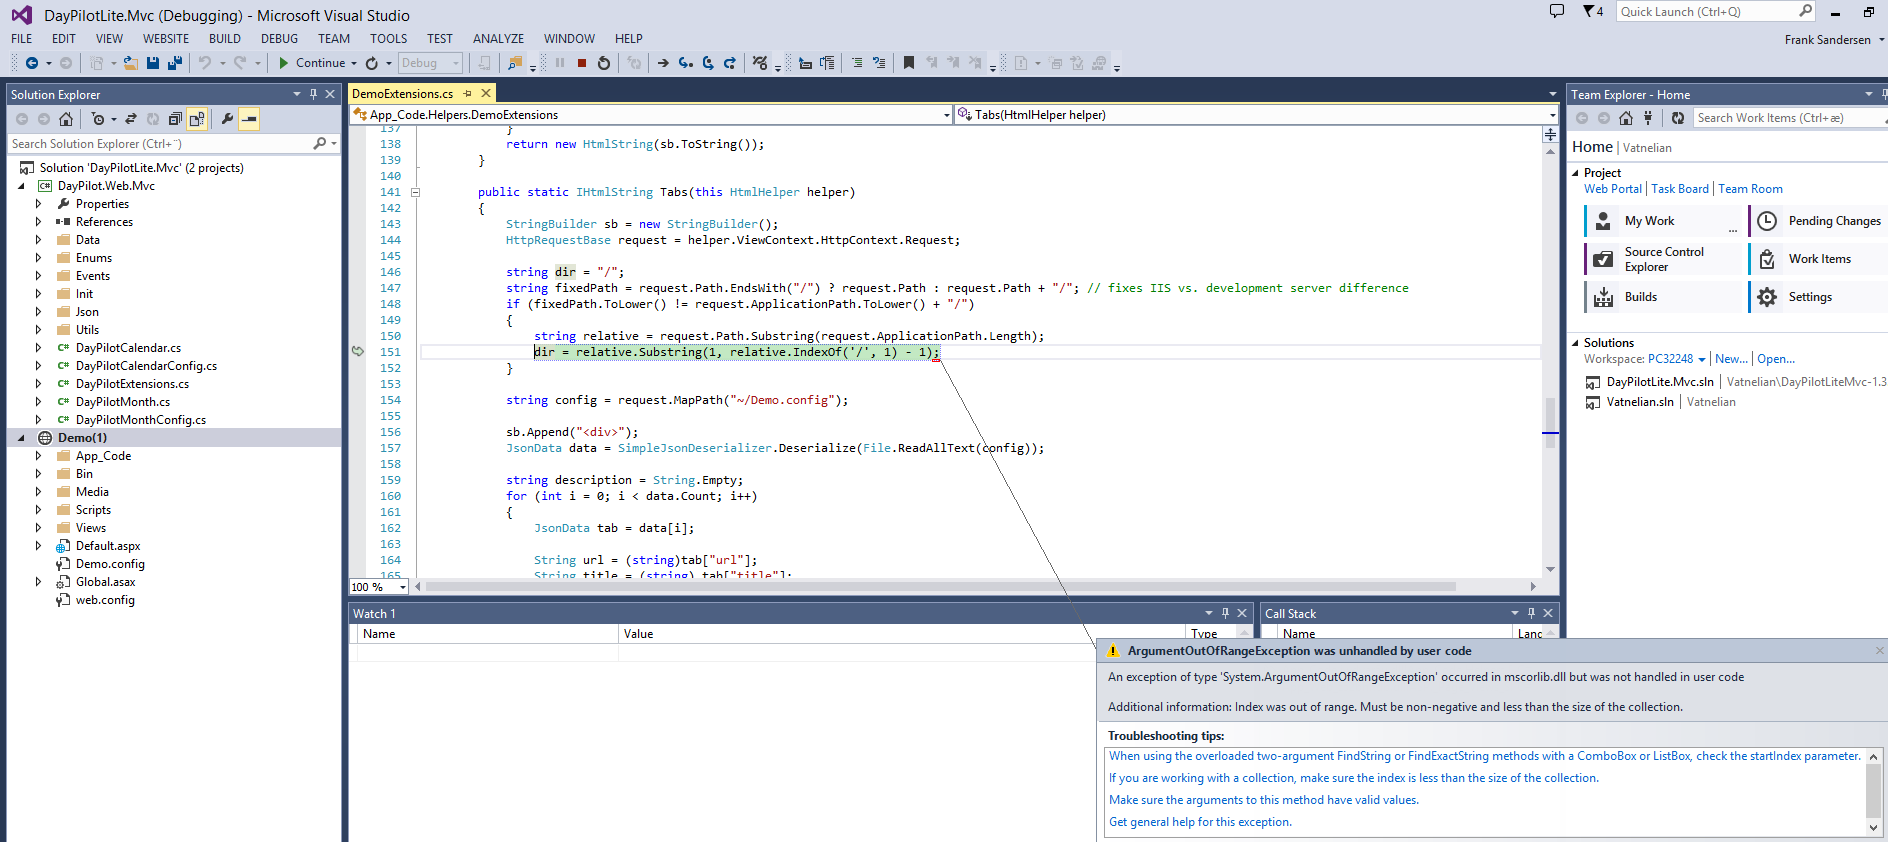The width and height of the screenshot is (1888, 842).
Task: Expand the App_Code folder node
Action: coord(39,456)
